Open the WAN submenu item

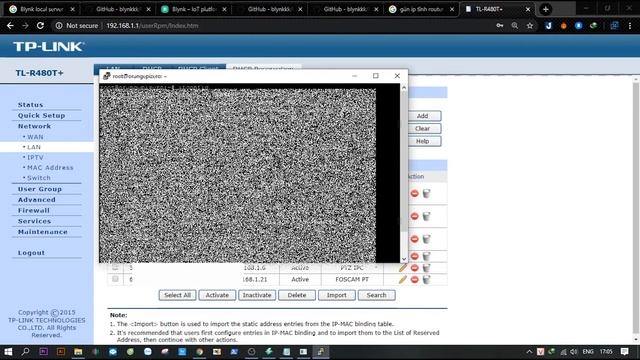[x=35, y=137]
